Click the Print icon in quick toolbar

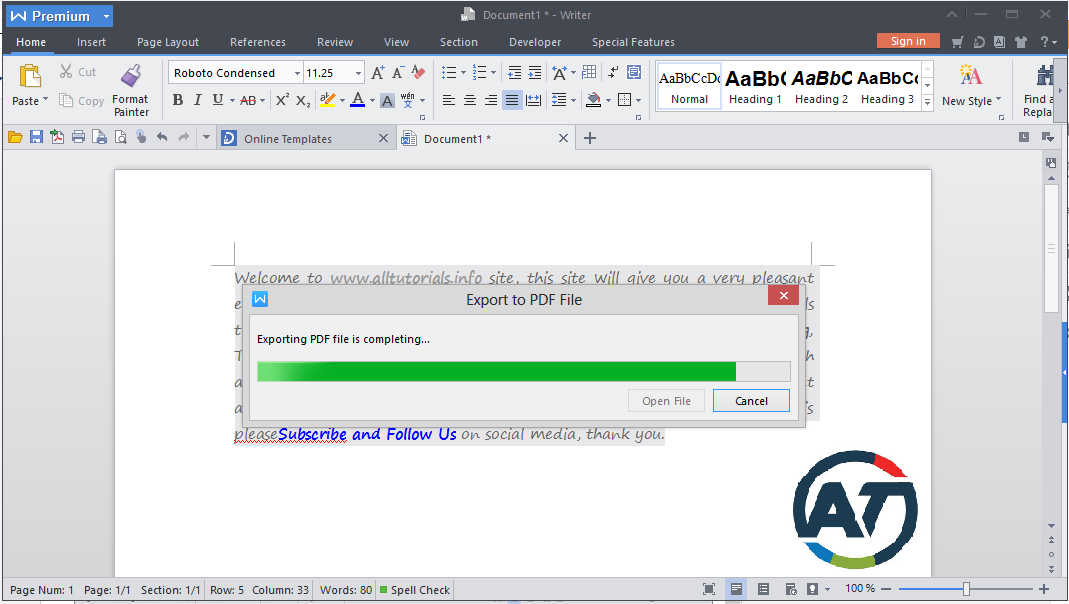[x=78, y=138]
